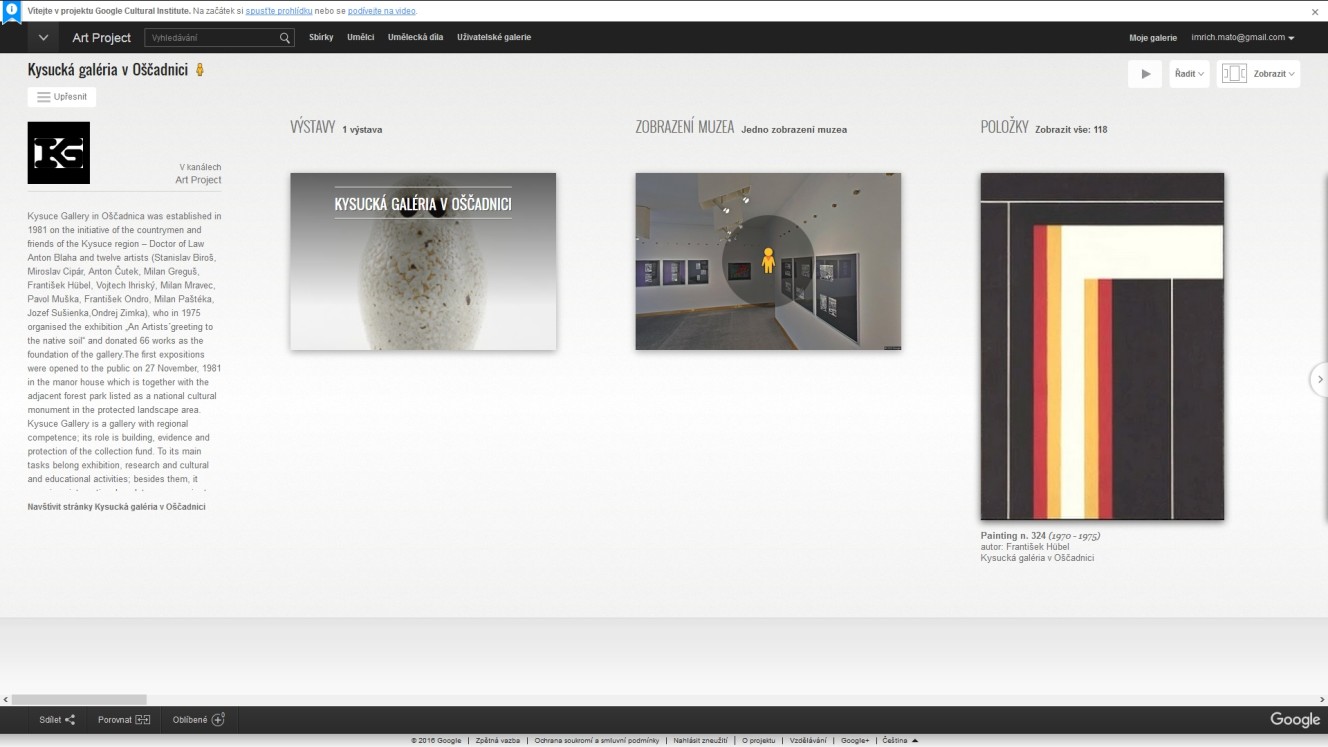Click pegman in museum view thumbnail

pyautogui.click(x=768, y=260)
